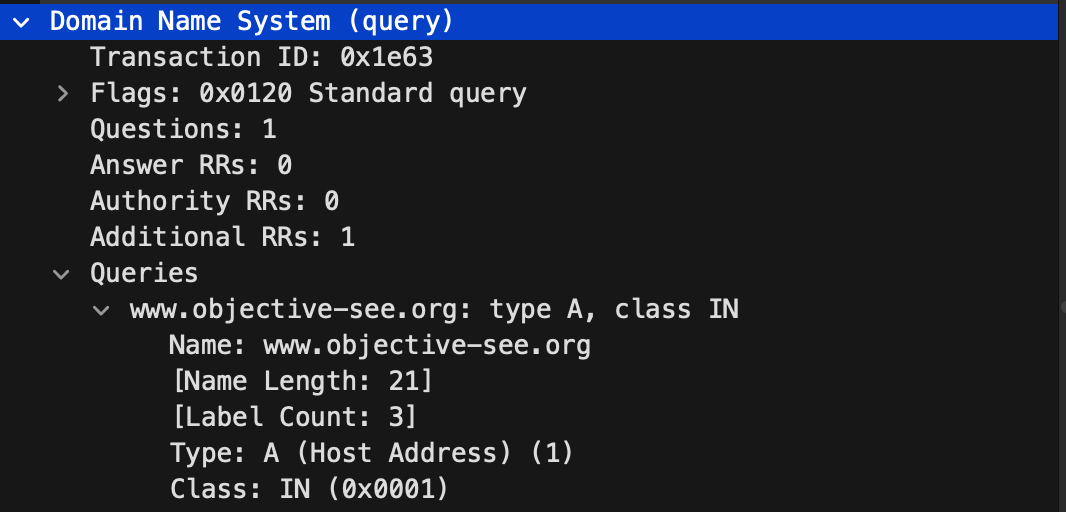Select the Queries label
The width and height of the screenshot is (1066, 512).
(144, 273)
